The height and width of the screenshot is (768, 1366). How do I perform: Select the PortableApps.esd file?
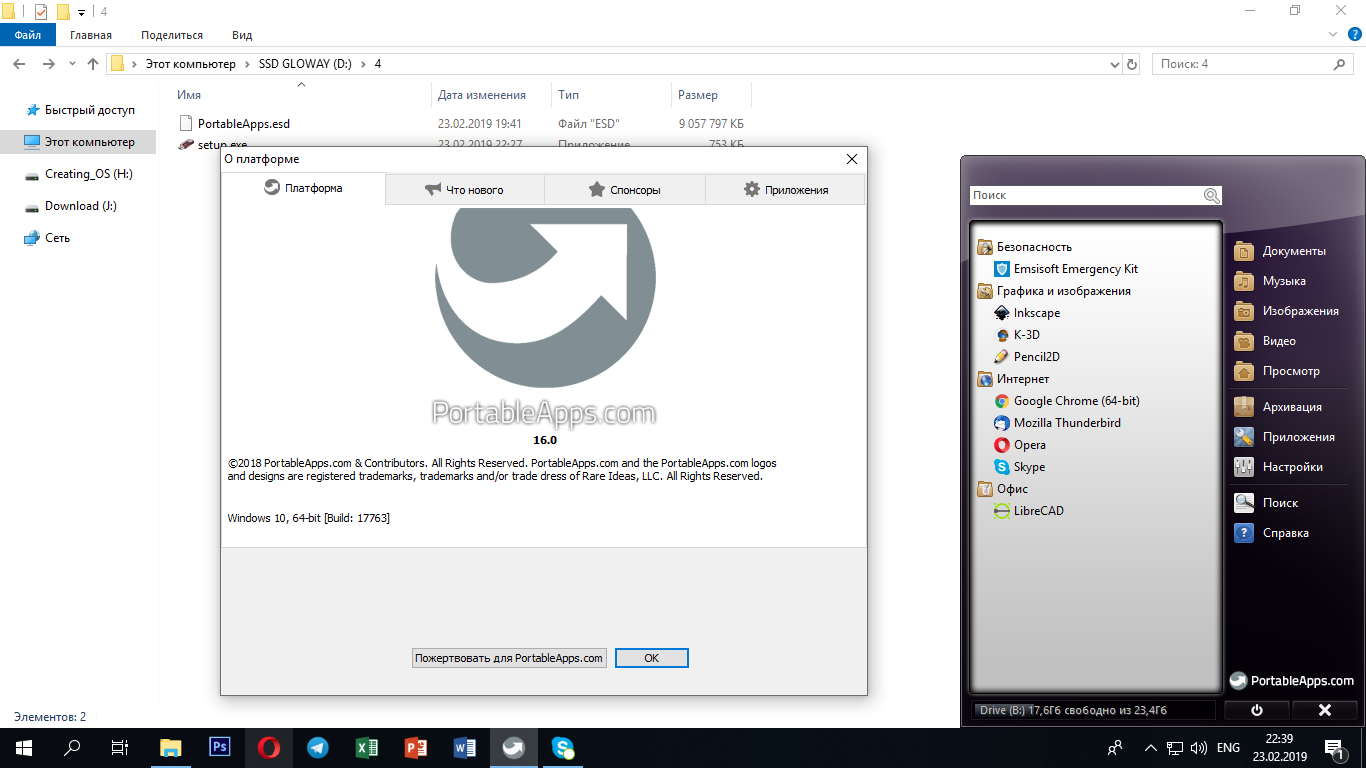244,124
